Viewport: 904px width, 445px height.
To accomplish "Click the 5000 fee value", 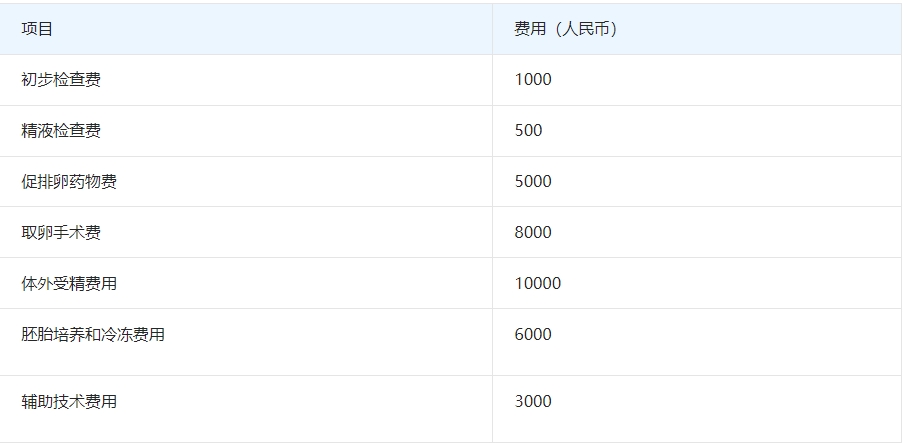I will [533, 182].
